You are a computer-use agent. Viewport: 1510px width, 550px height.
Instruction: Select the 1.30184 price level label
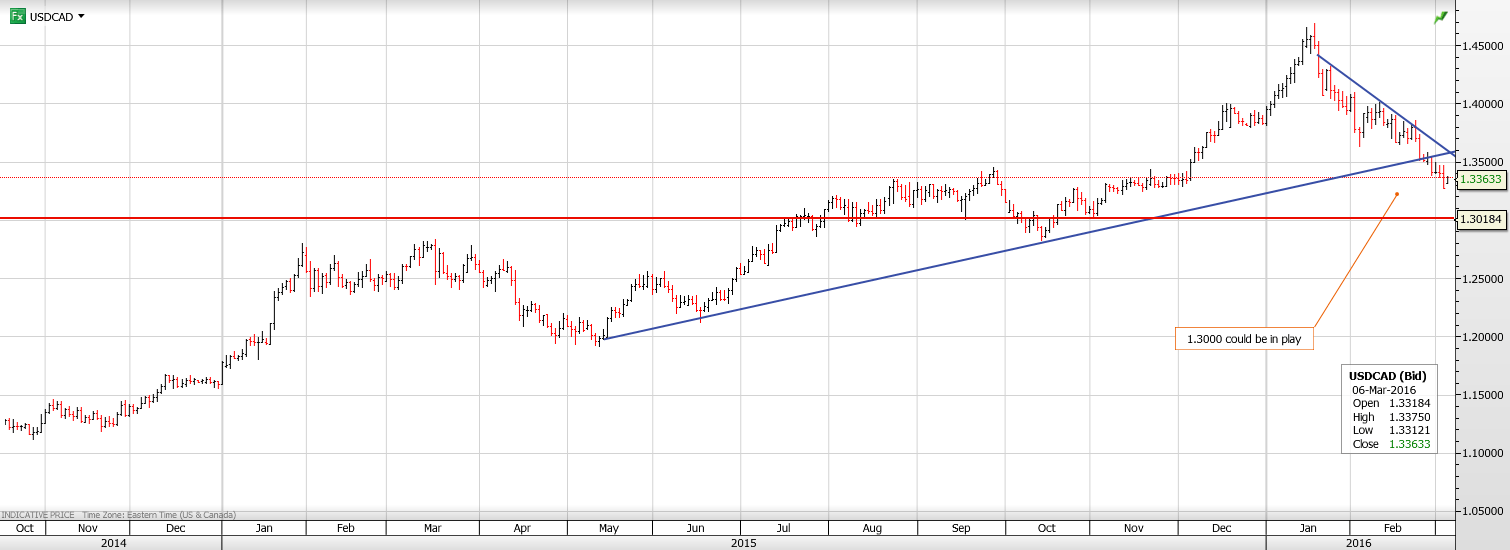(1481, 219)
